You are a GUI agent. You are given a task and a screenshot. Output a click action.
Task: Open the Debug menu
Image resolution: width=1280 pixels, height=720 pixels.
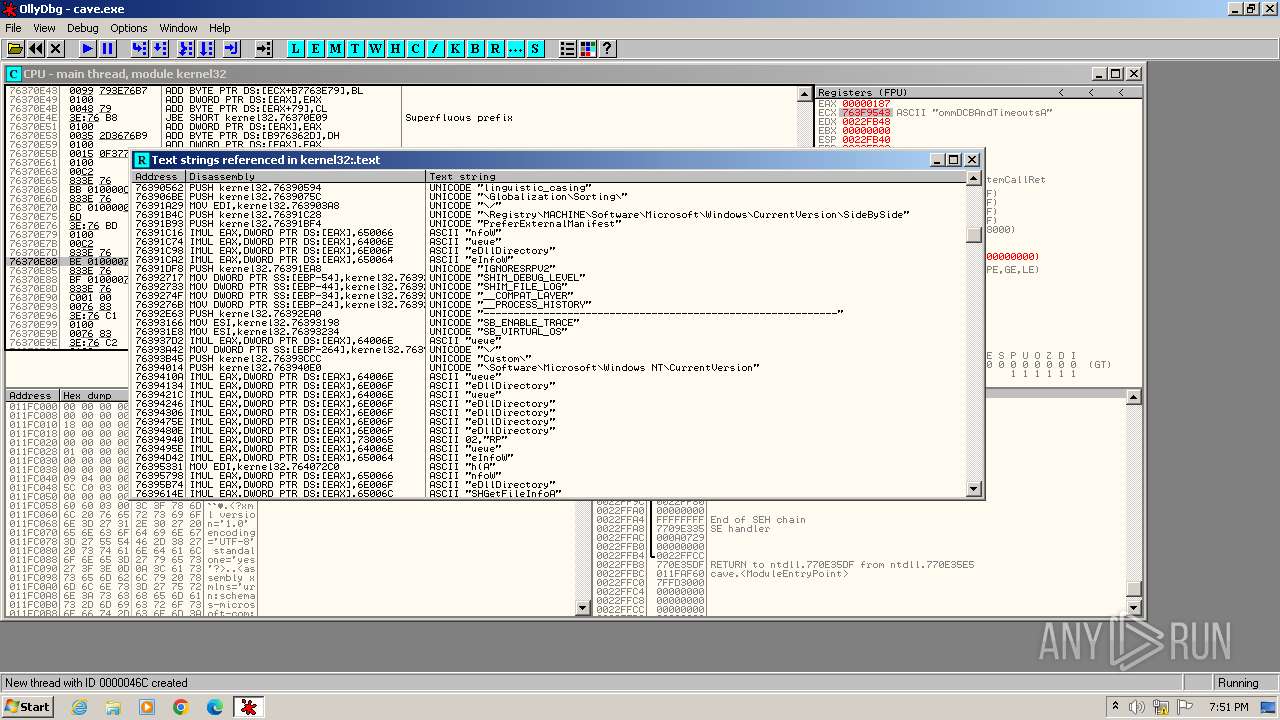[83, 28]
